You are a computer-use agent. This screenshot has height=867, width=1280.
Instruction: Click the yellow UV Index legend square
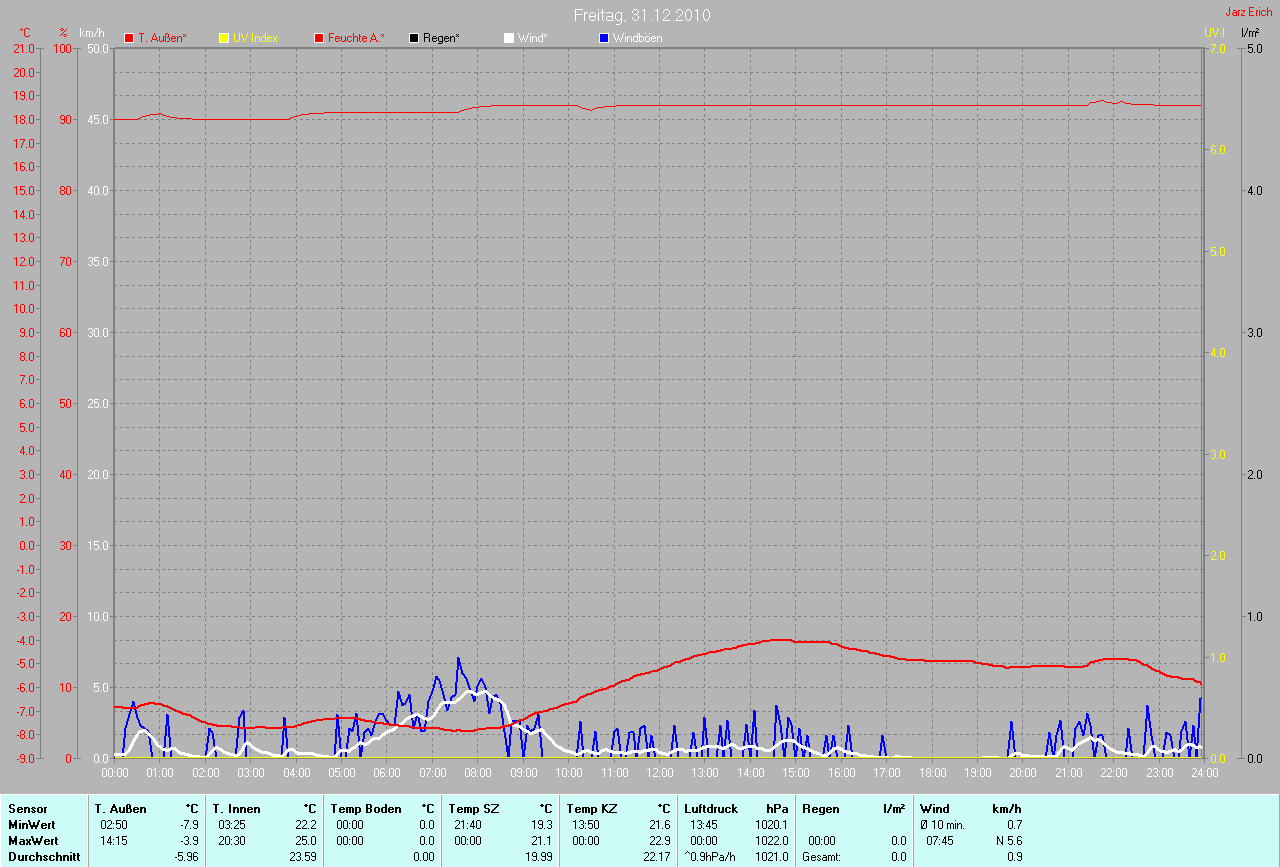[x=224, y=38]
